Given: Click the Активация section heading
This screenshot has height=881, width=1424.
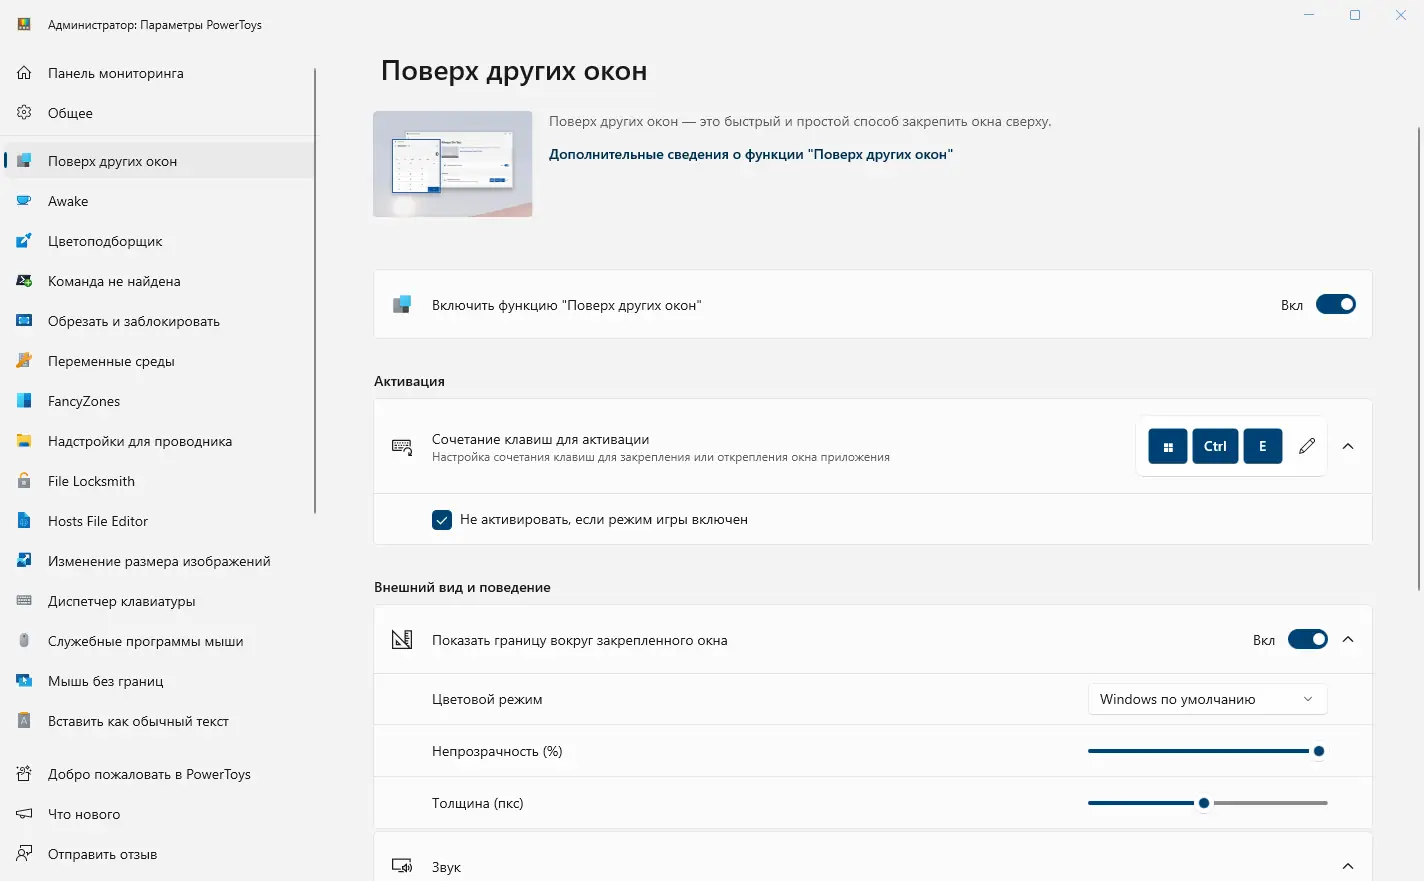Looking at the screenshot, I should coord(409,381).
